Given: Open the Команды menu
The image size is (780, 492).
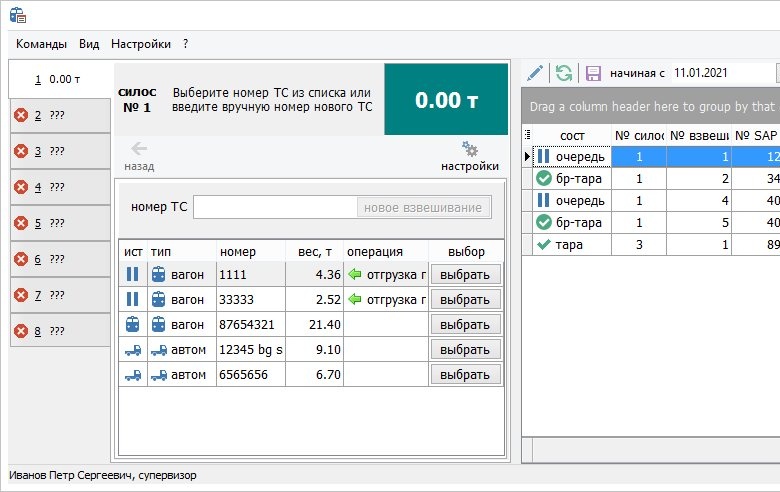Looking at the screenshot, I should (41, 44).
